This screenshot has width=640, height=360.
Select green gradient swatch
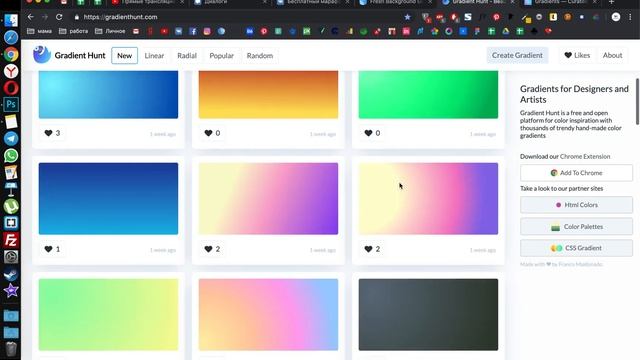click(428, 95)
